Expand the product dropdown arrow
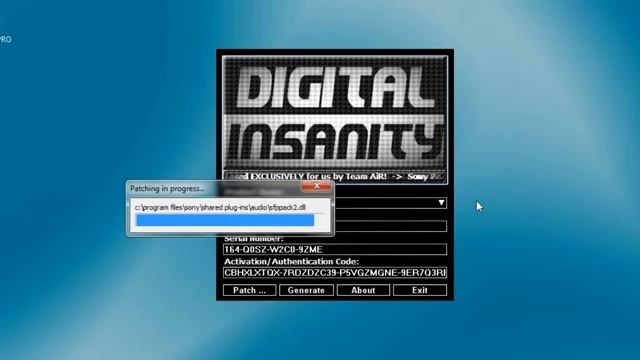Image resolution: width=640 pixels, height=360 pixels. pyautogui.click(x=441, y=203)
